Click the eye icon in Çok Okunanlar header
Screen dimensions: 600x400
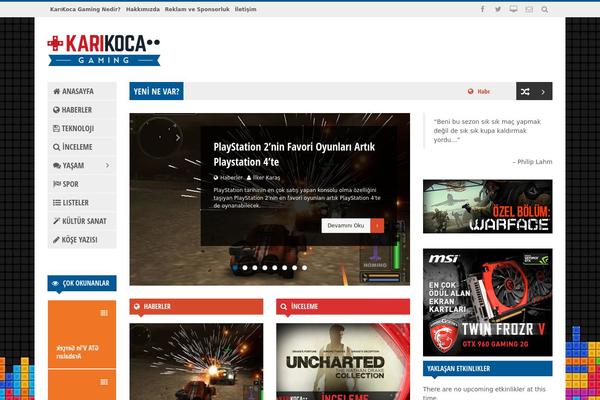55,283
